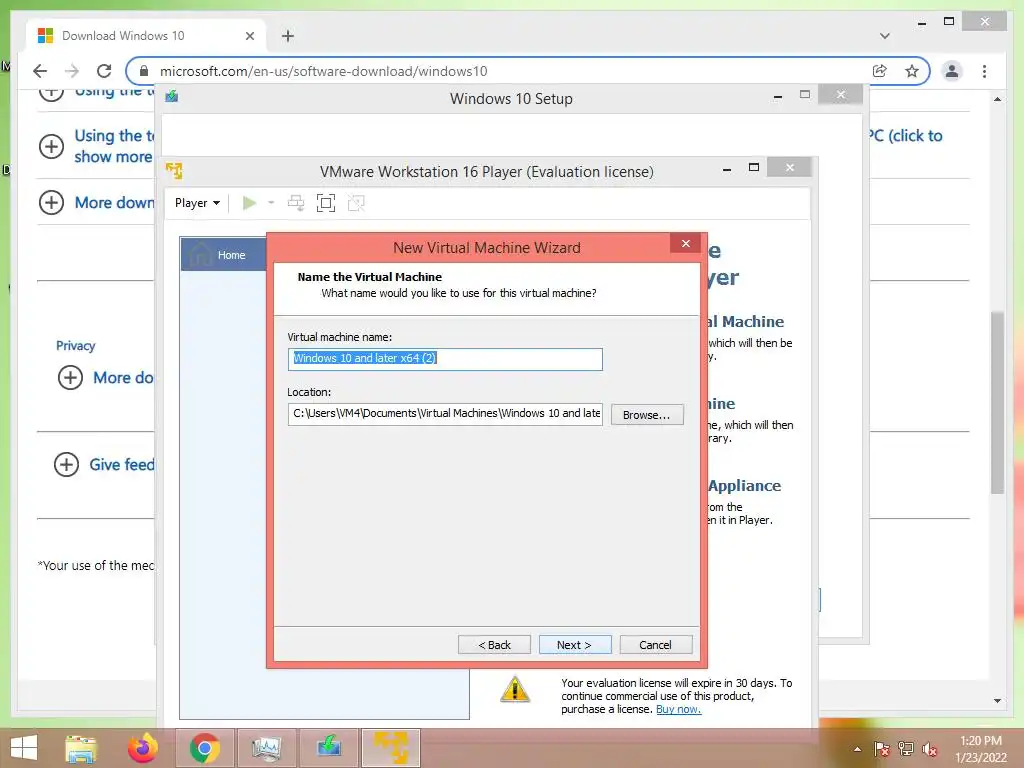Screen dimensions: 1024x768
Task: Switch to Windows 10 Setup taskbar icon
Action: tap(328, 748)
